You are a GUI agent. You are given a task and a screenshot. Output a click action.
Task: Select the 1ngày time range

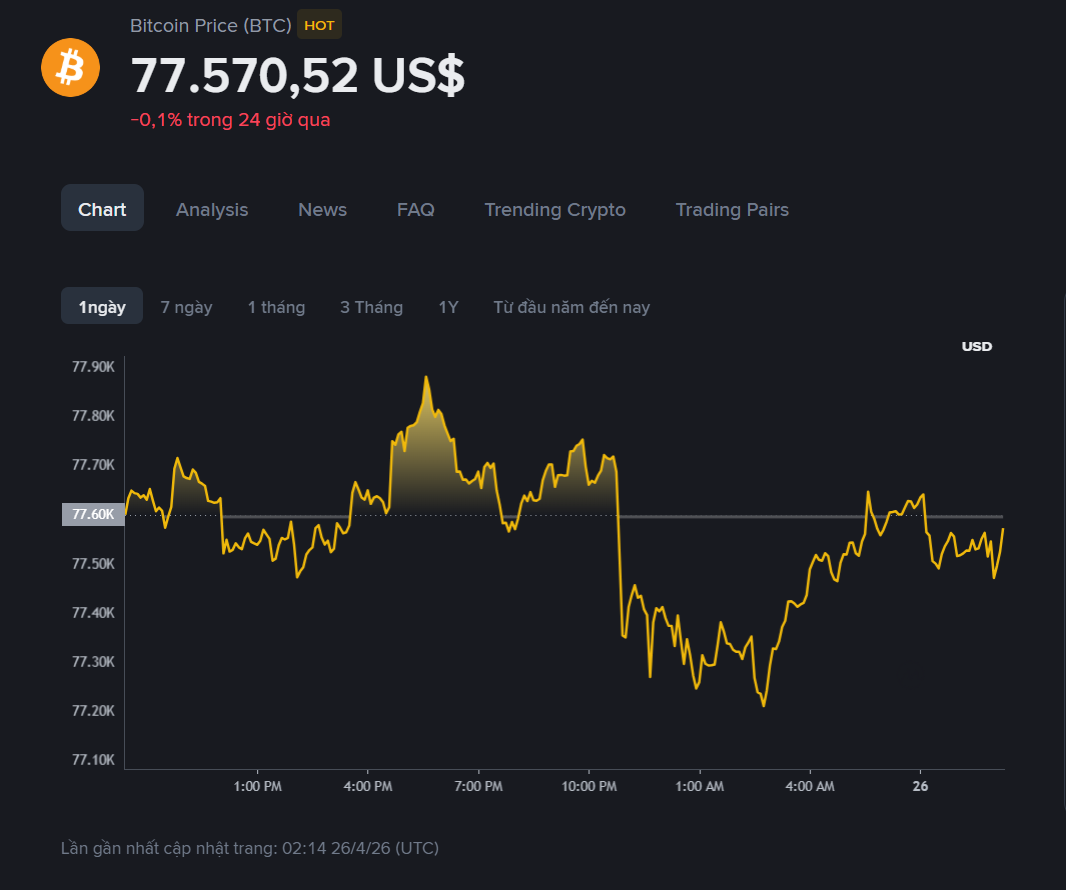102,306
